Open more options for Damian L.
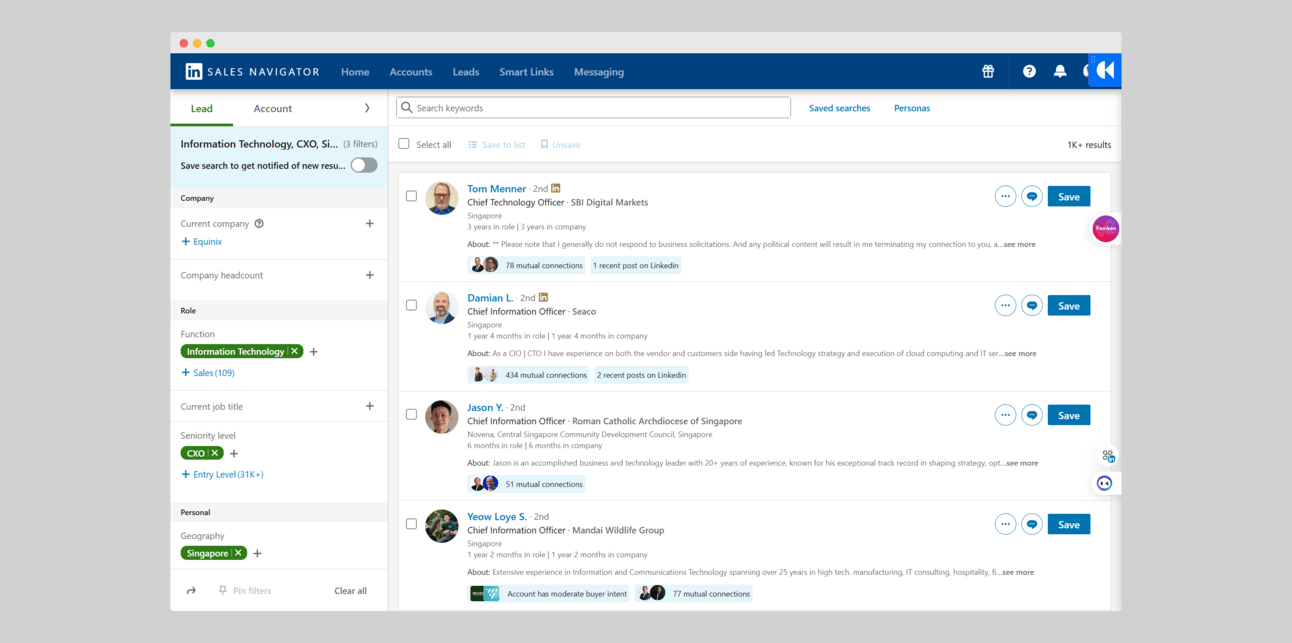1292x643 pixels. 1005,305
